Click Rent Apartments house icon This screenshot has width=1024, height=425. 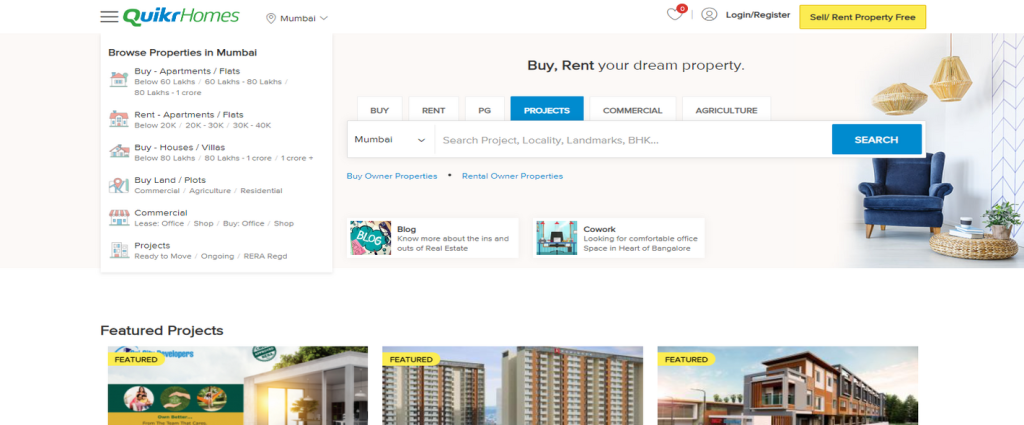click(x=119, y=119)
